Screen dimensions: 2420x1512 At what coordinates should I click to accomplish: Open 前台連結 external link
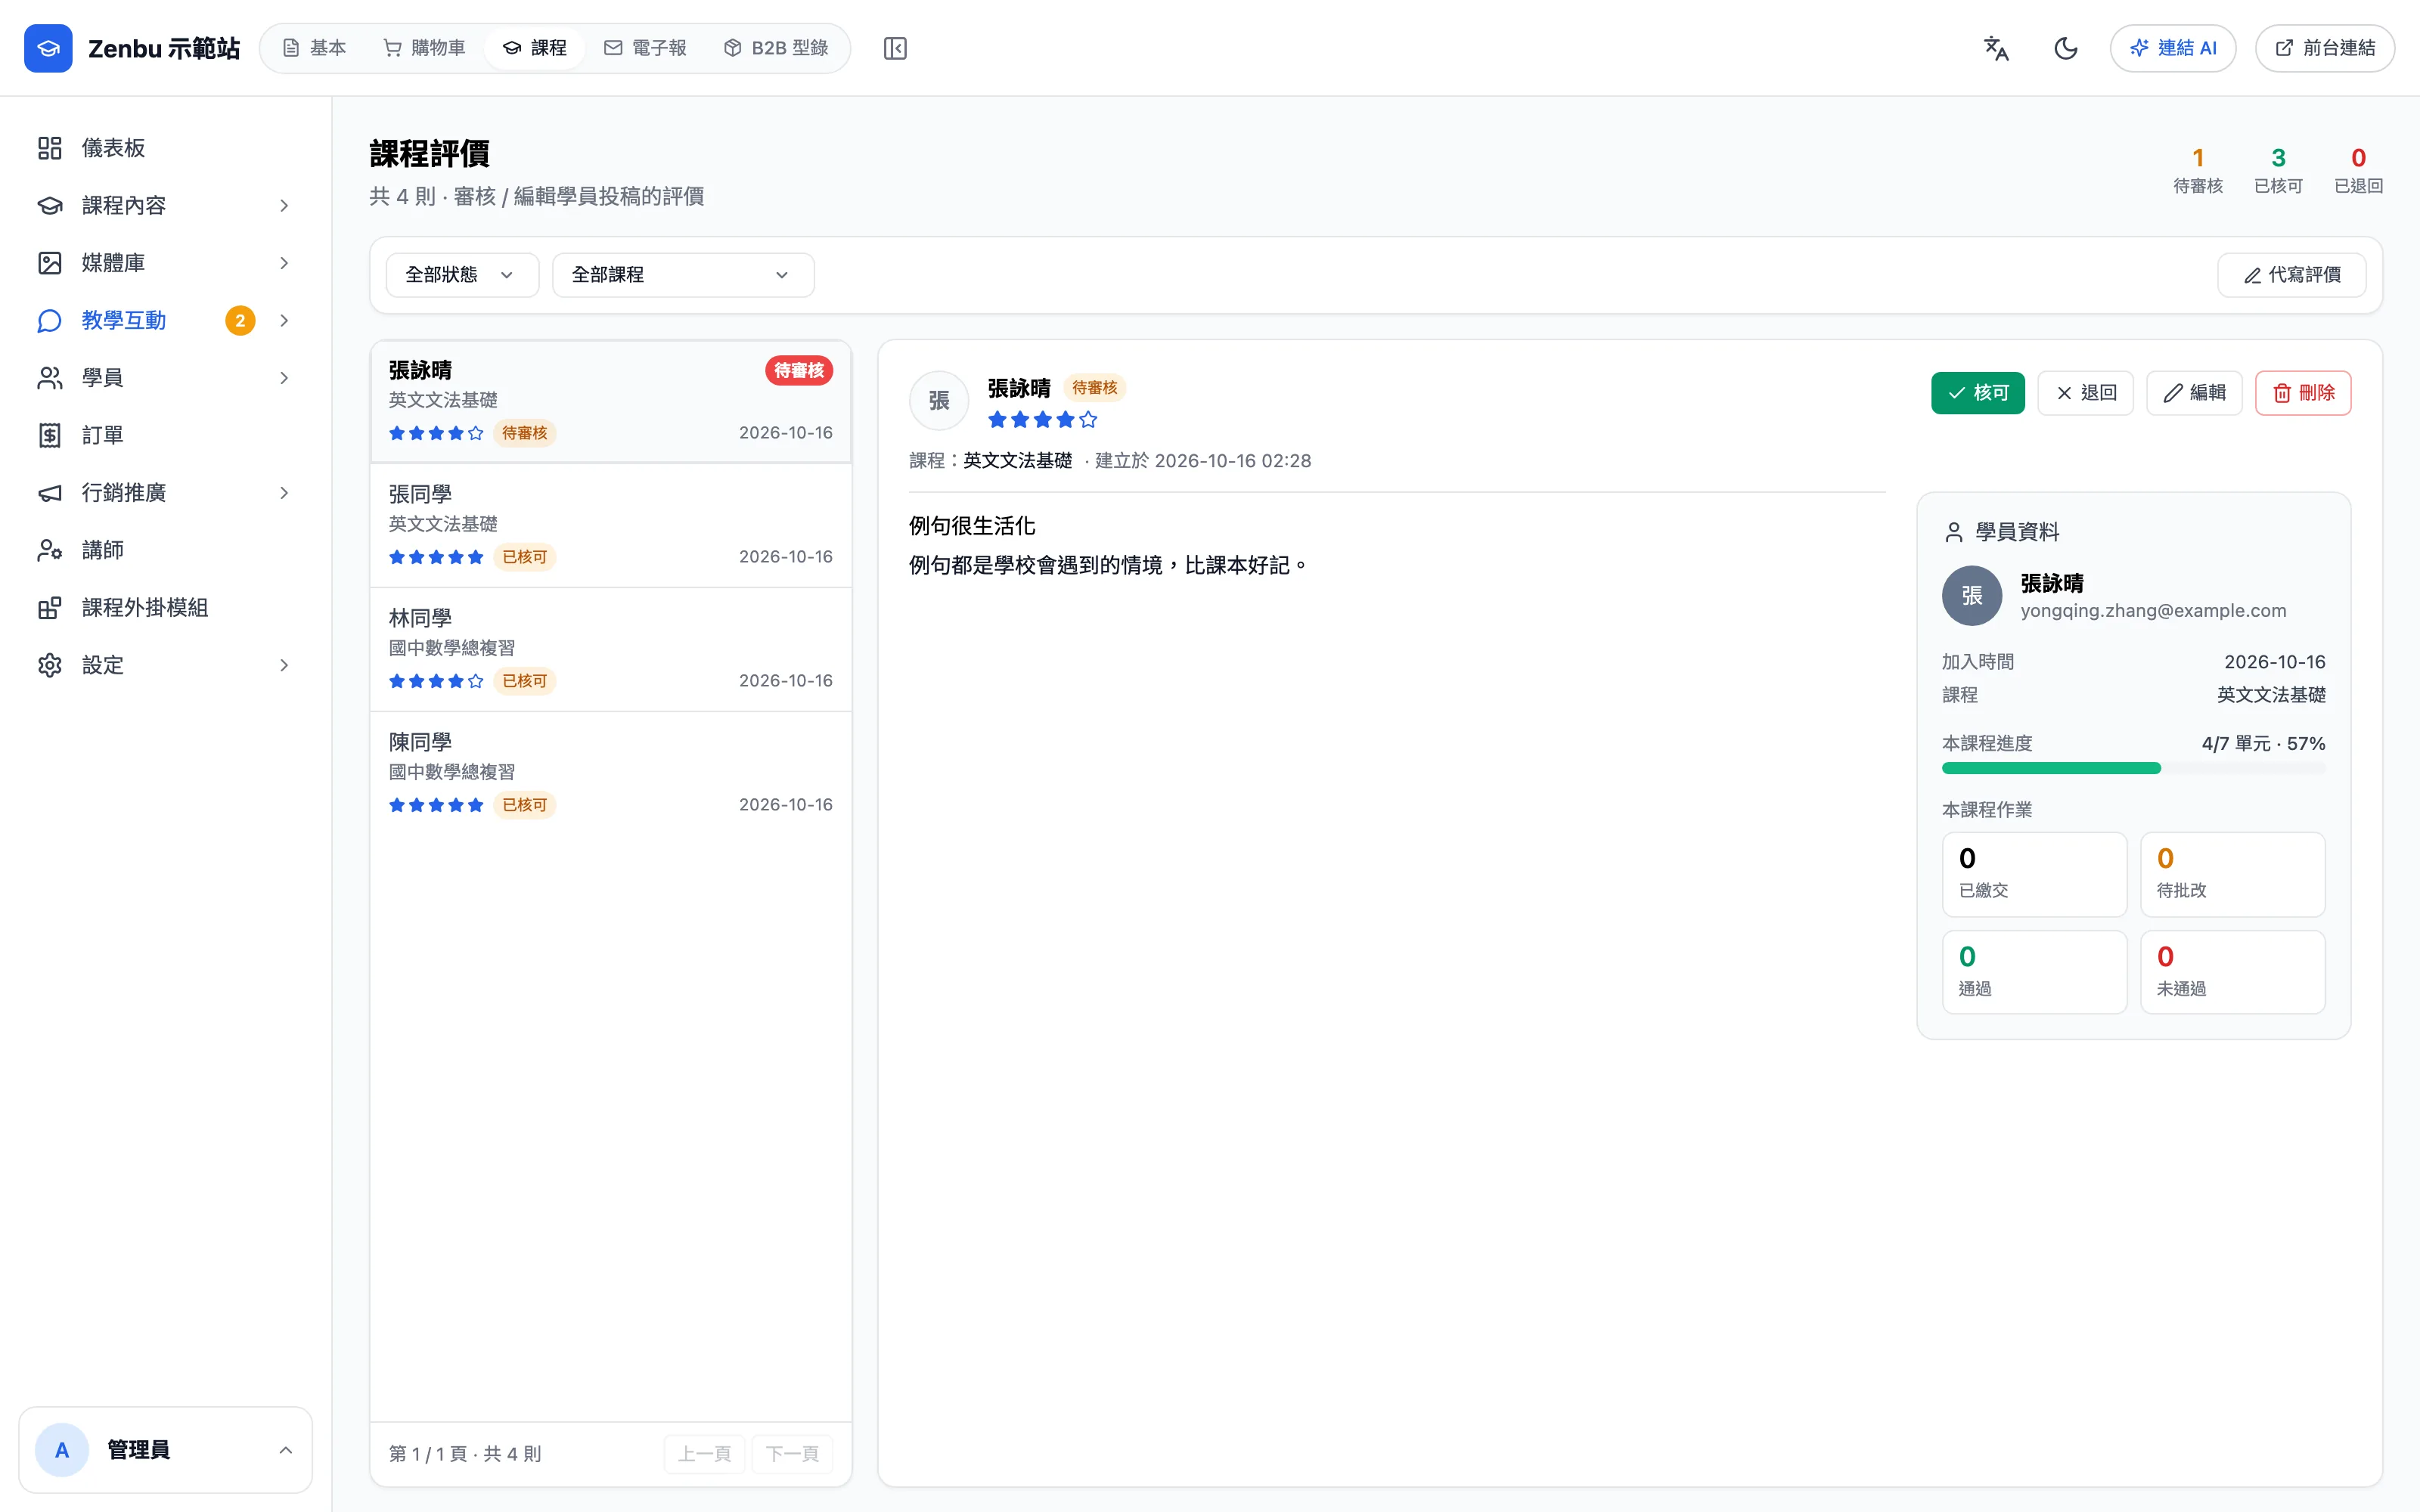pos(2324,48)
